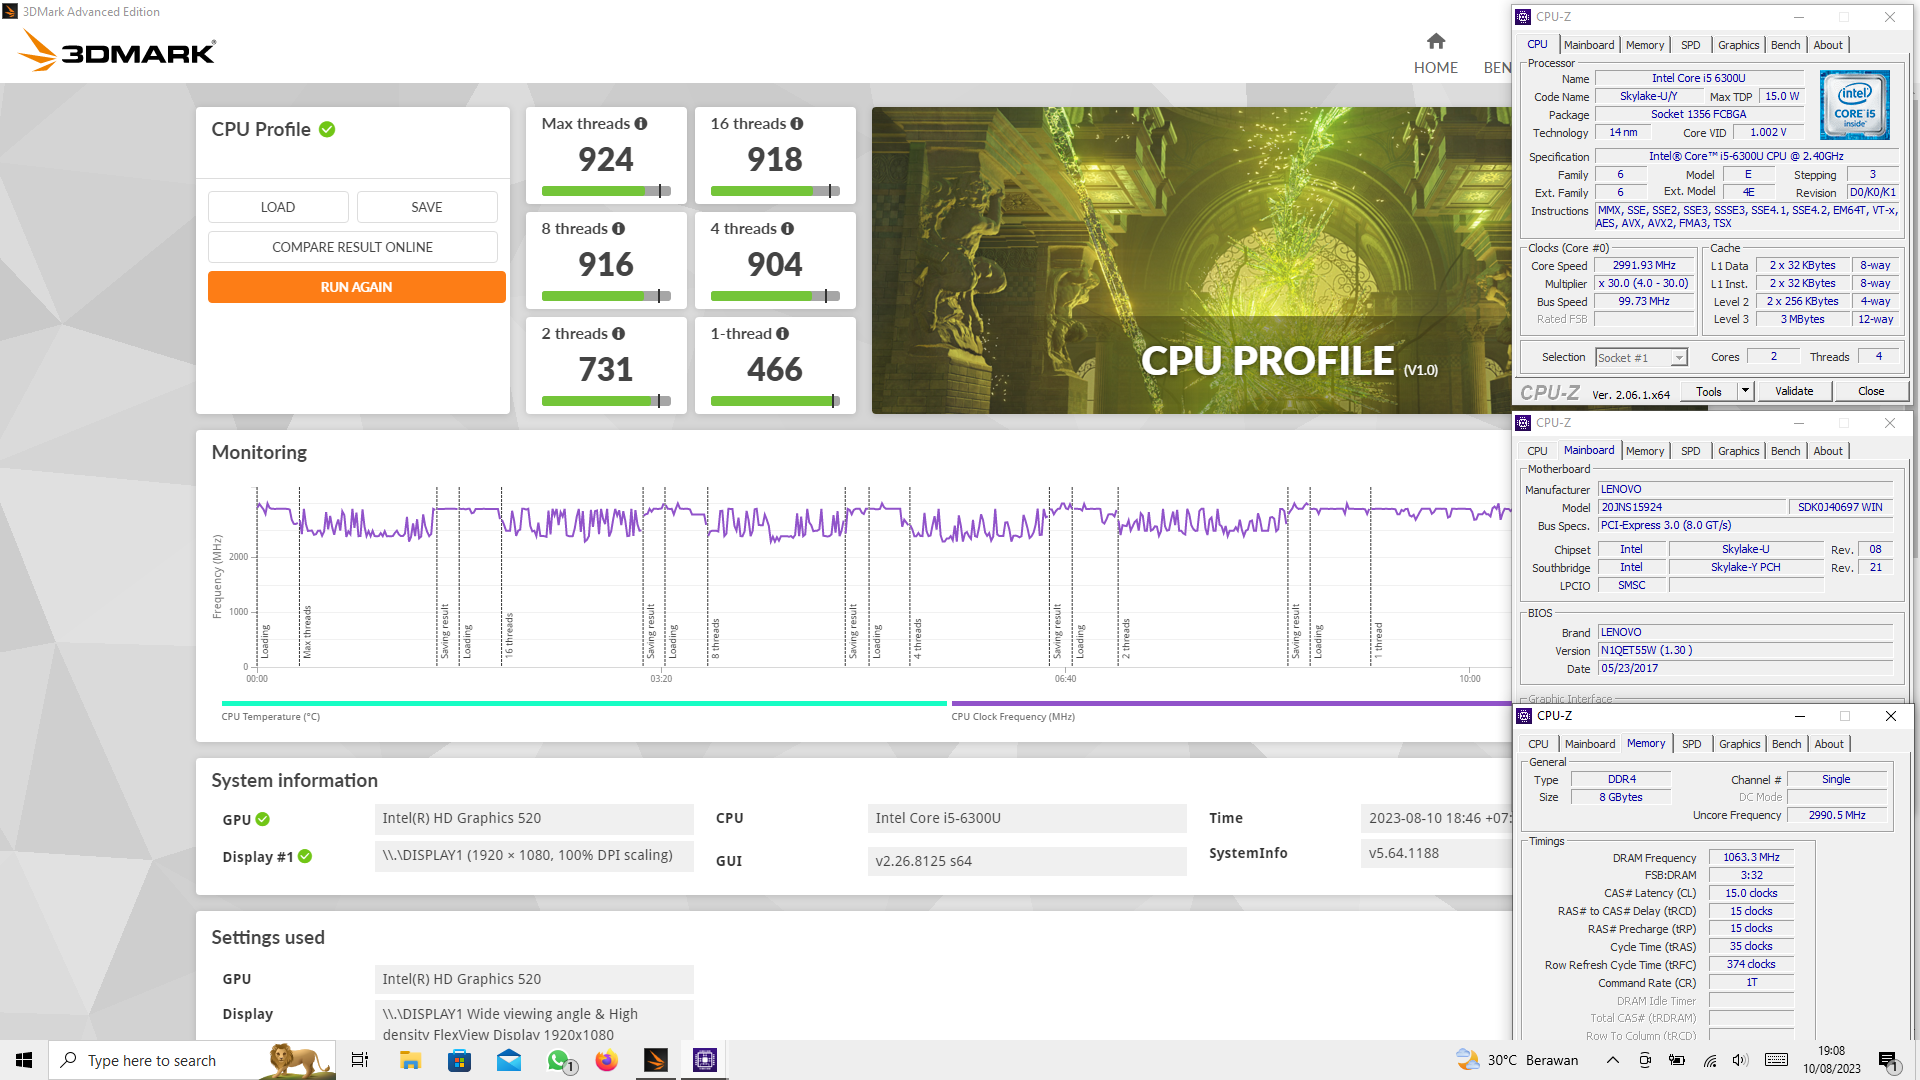Click the 16 threads score 918

775,159
